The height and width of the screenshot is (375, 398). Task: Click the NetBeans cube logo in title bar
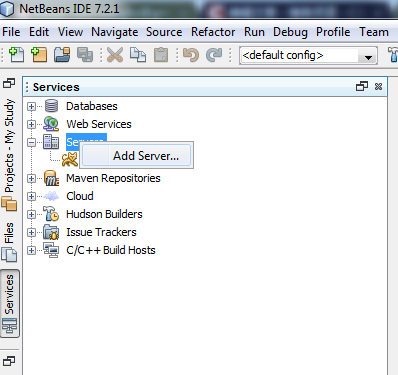7,9
